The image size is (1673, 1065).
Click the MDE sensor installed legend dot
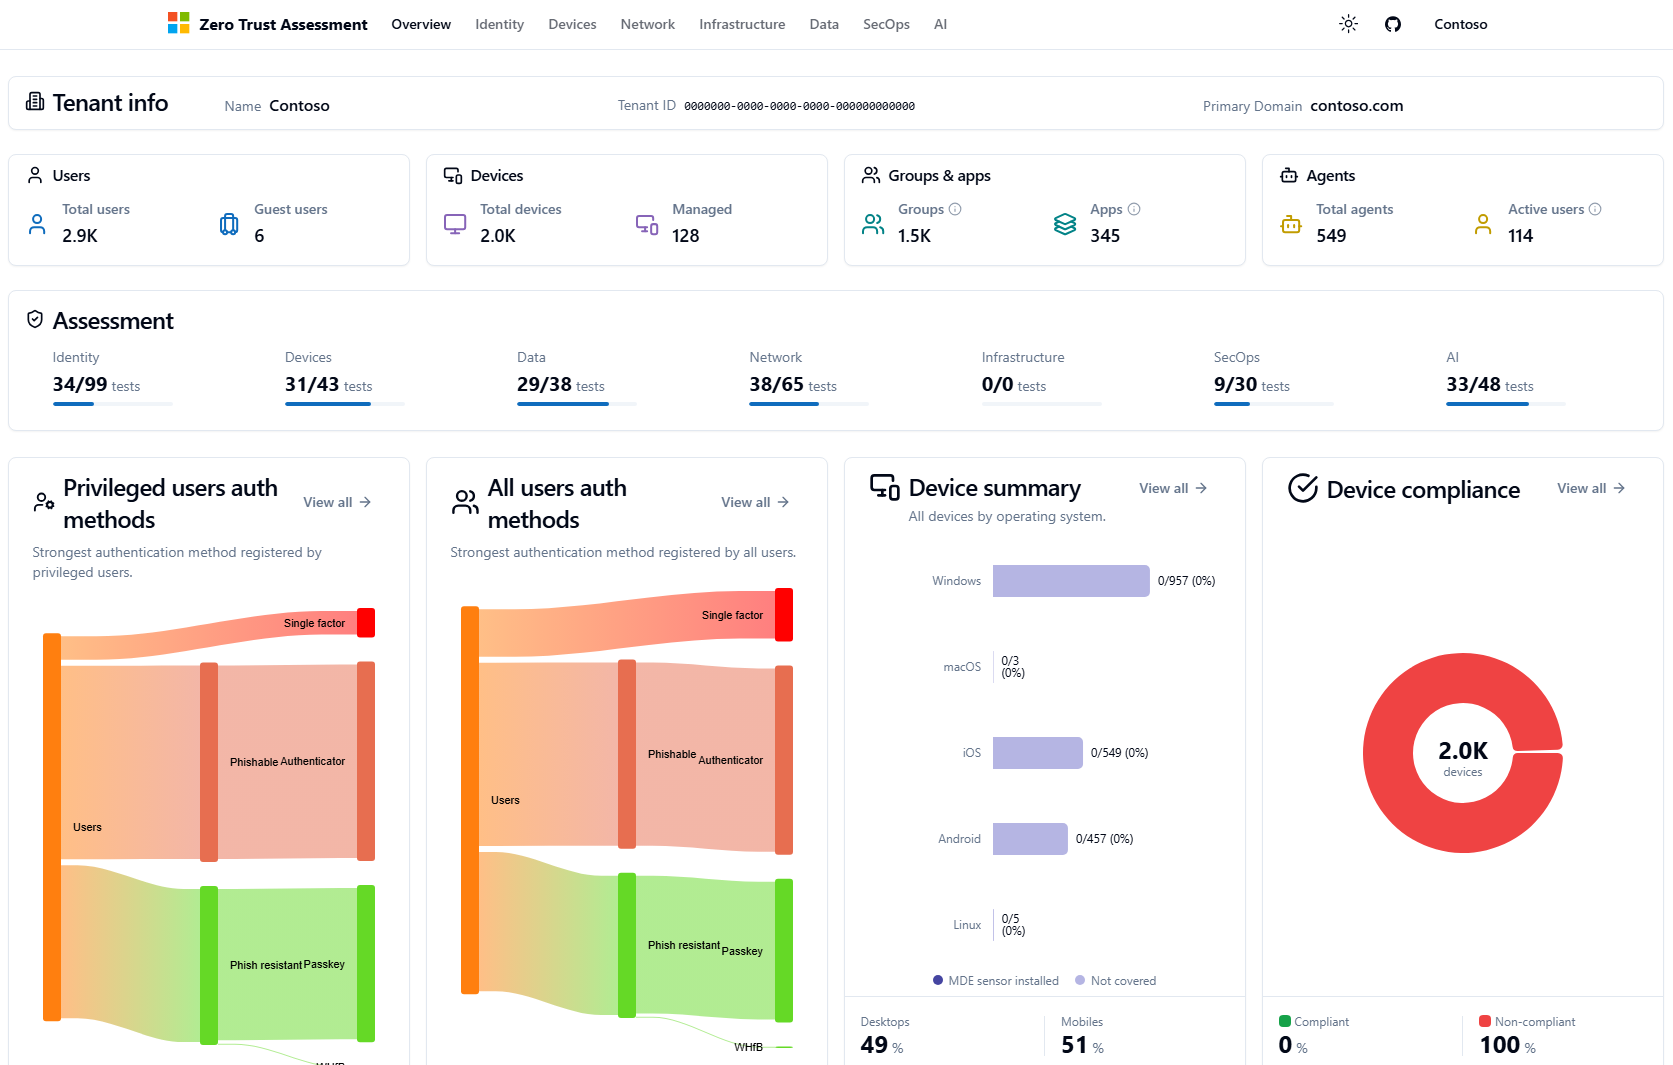938,980
